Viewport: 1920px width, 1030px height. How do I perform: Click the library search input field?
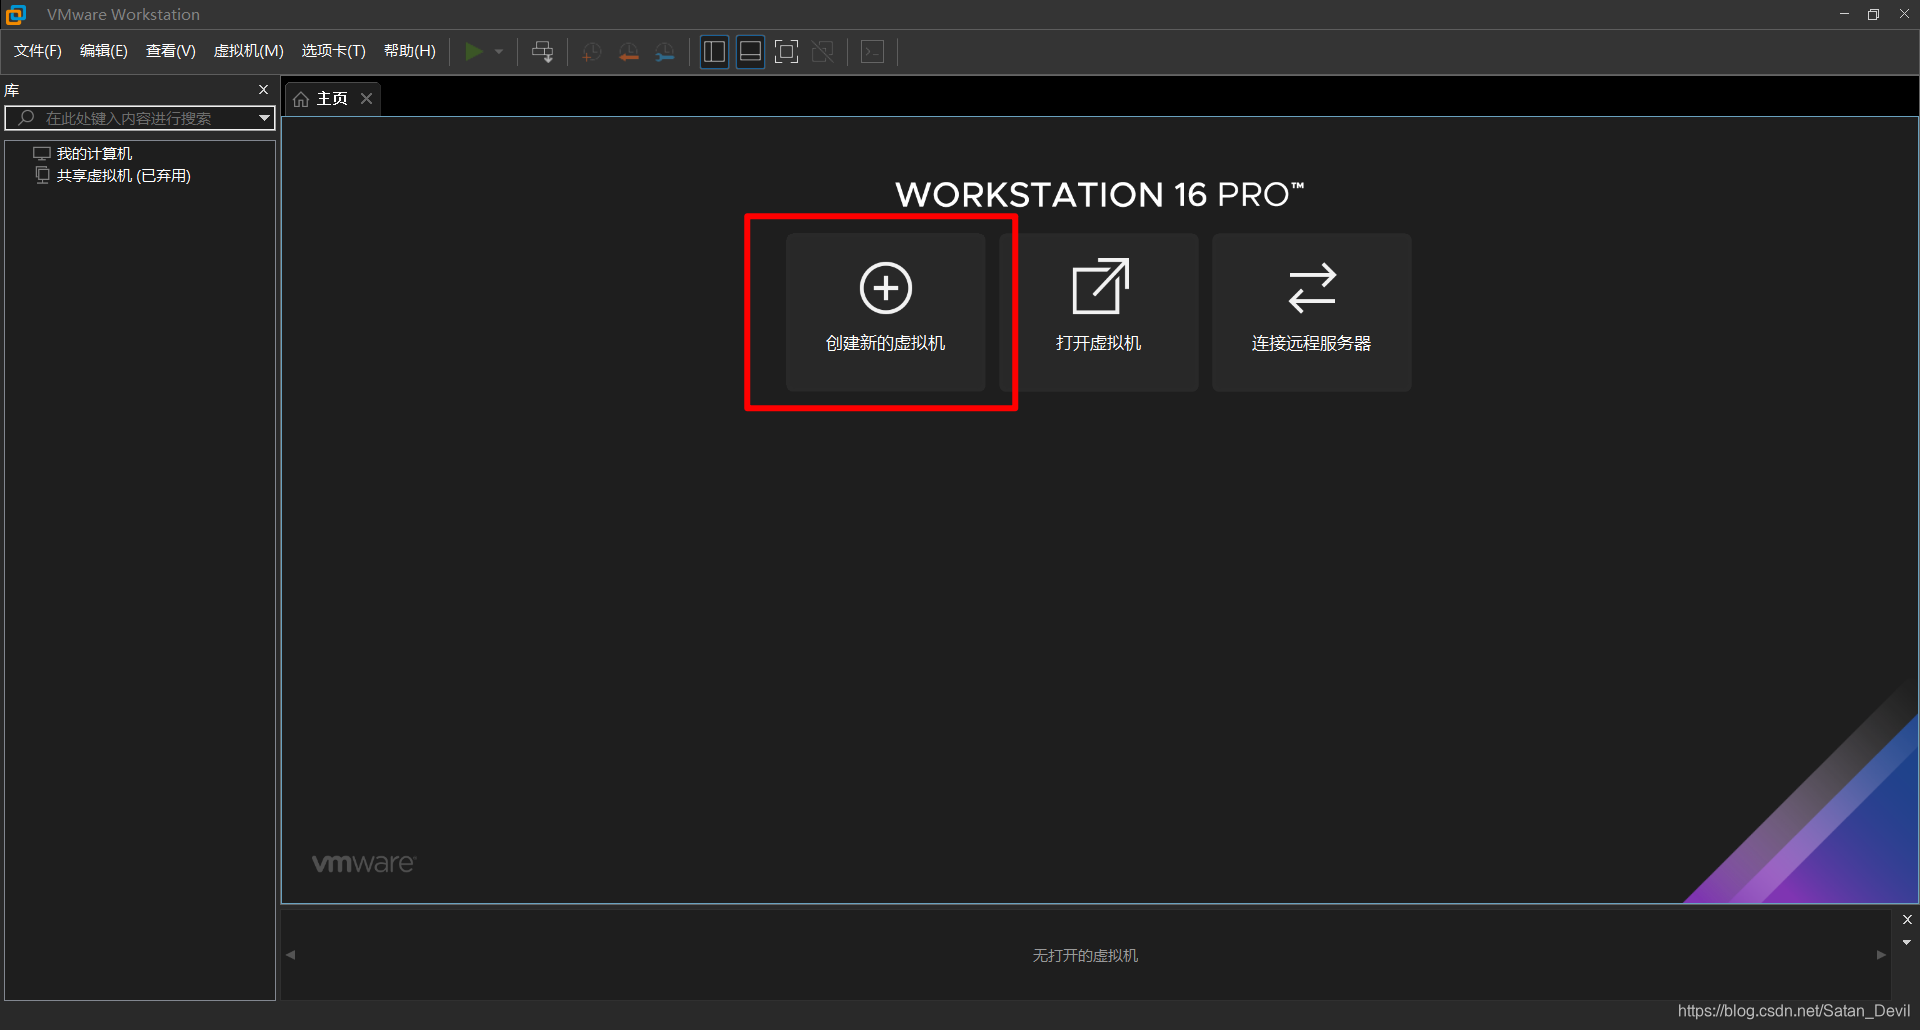click(x=140, y=118)
